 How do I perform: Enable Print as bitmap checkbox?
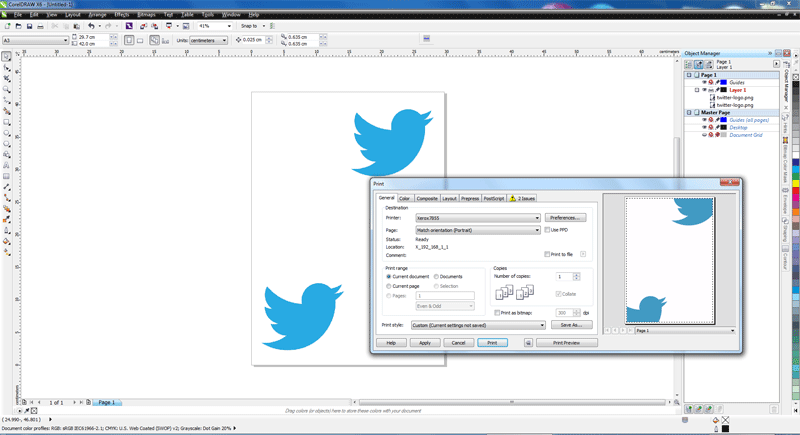click(x=497, y=313)
